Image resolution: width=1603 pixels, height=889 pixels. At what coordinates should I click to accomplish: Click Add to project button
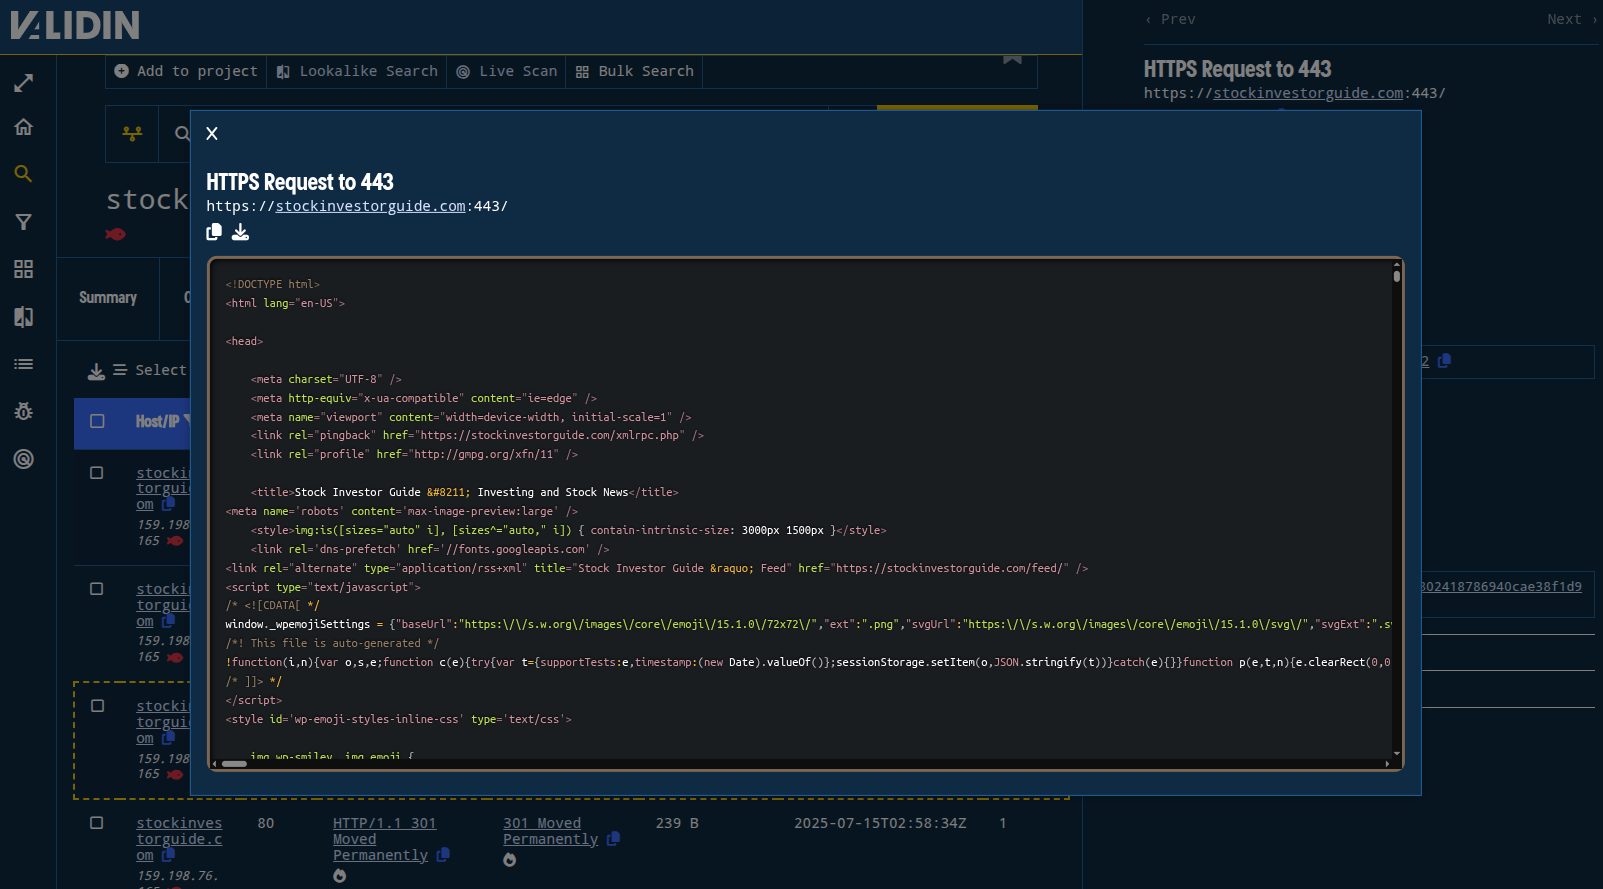(186, 72)
